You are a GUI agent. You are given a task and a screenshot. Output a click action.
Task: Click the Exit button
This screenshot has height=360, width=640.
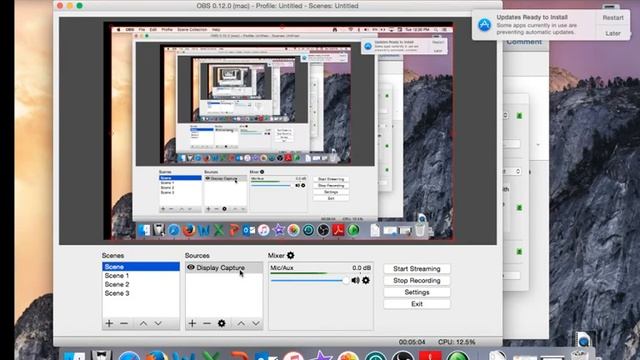(417, 304)
